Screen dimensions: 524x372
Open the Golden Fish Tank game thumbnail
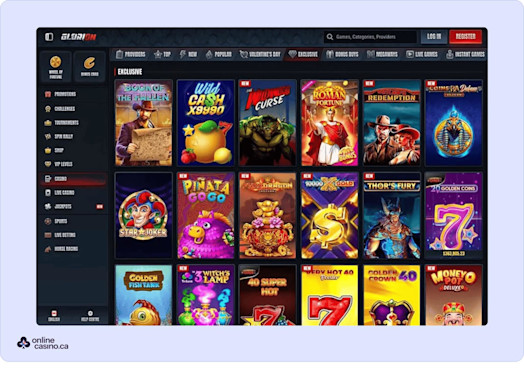(x=144, y=295)
